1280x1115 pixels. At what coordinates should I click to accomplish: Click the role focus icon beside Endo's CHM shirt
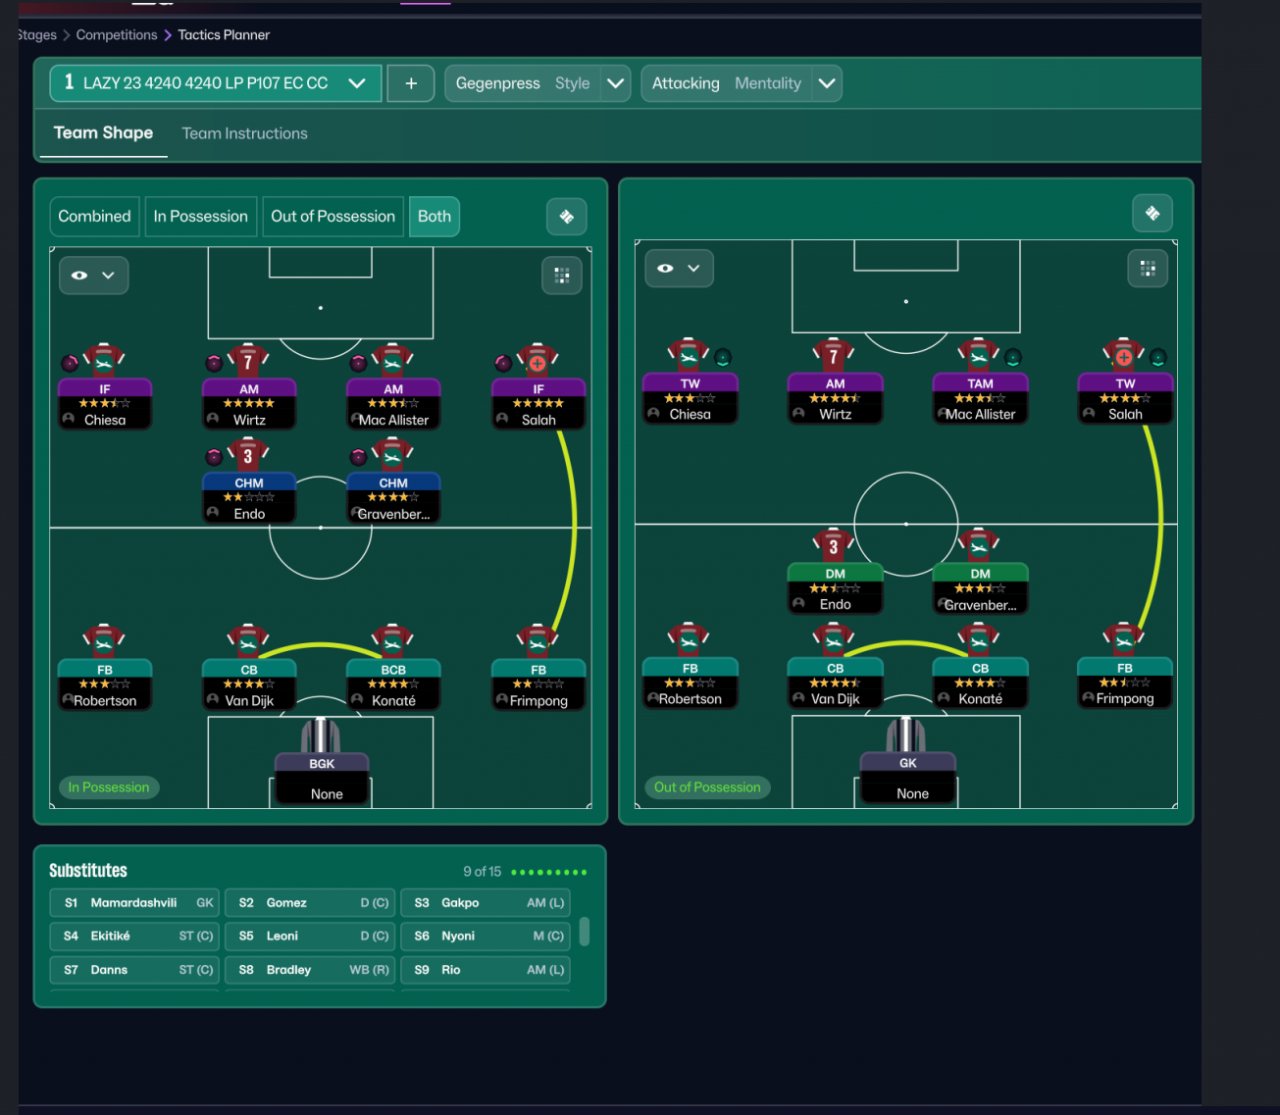click(214, 457)
